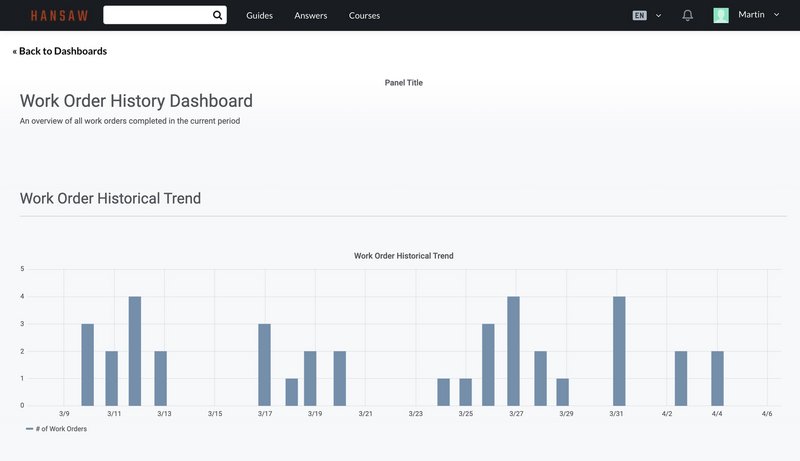Click the bar above 3/31
Screen dimensions: 800x461
tap(619, 351)
